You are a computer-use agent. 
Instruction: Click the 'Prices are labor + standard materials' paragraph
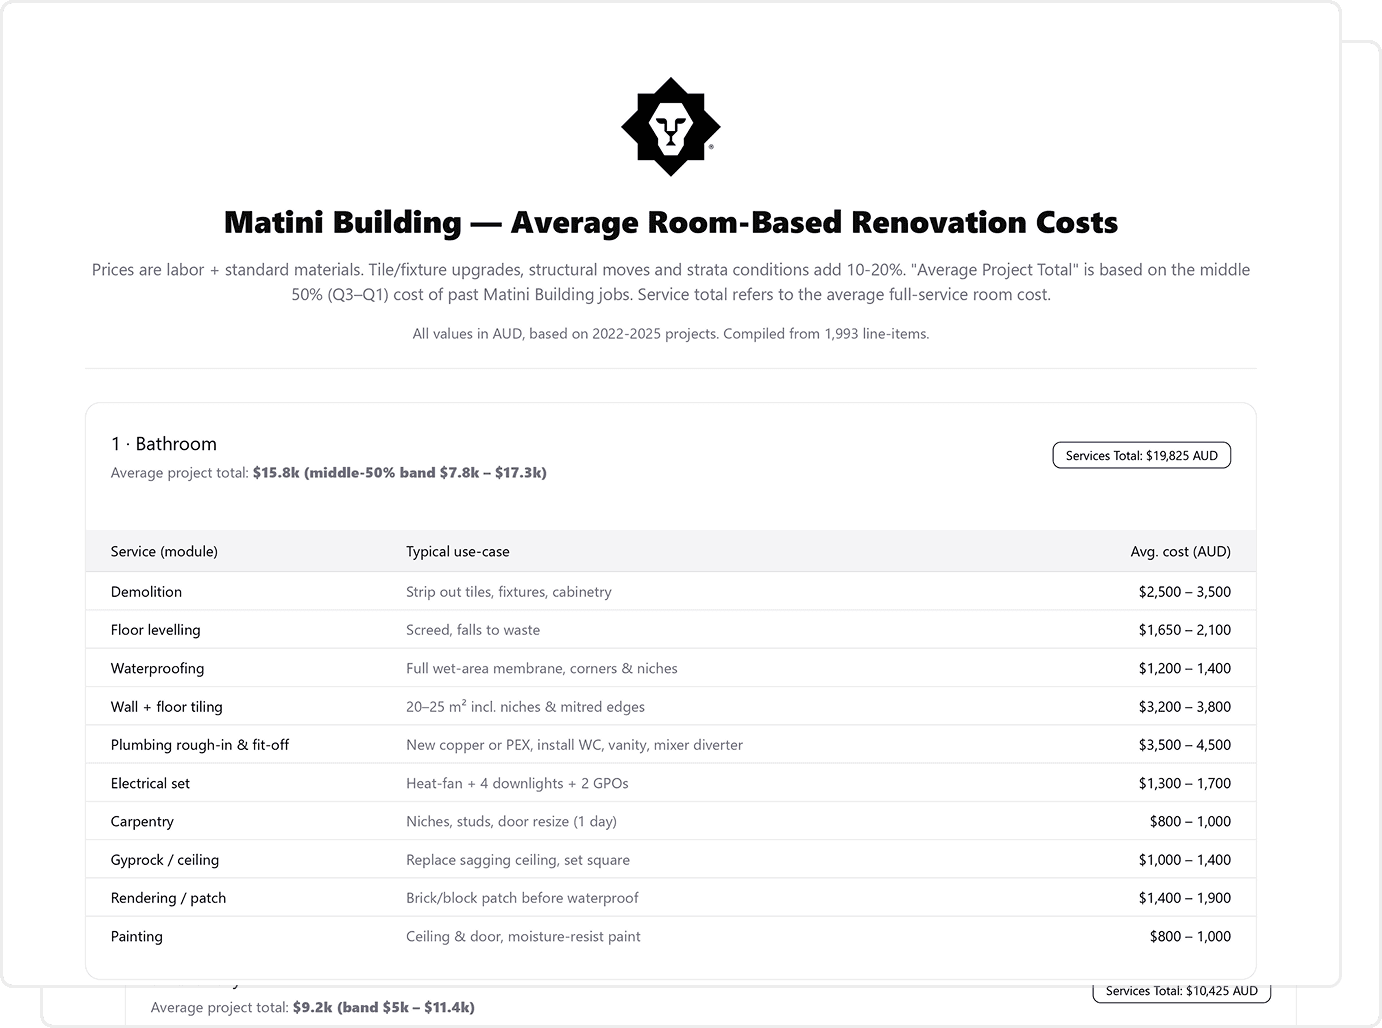tap(671, 282)
